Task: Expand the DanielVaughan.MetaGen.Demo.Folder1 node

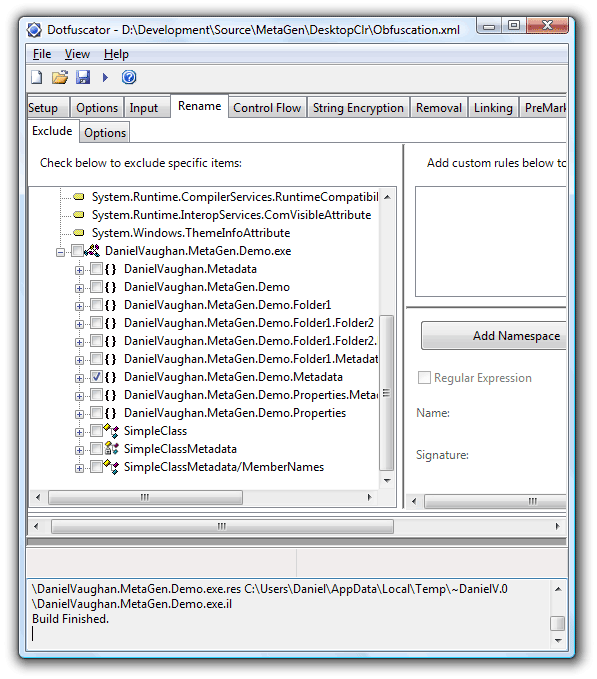Action: (x=79, y=306)
